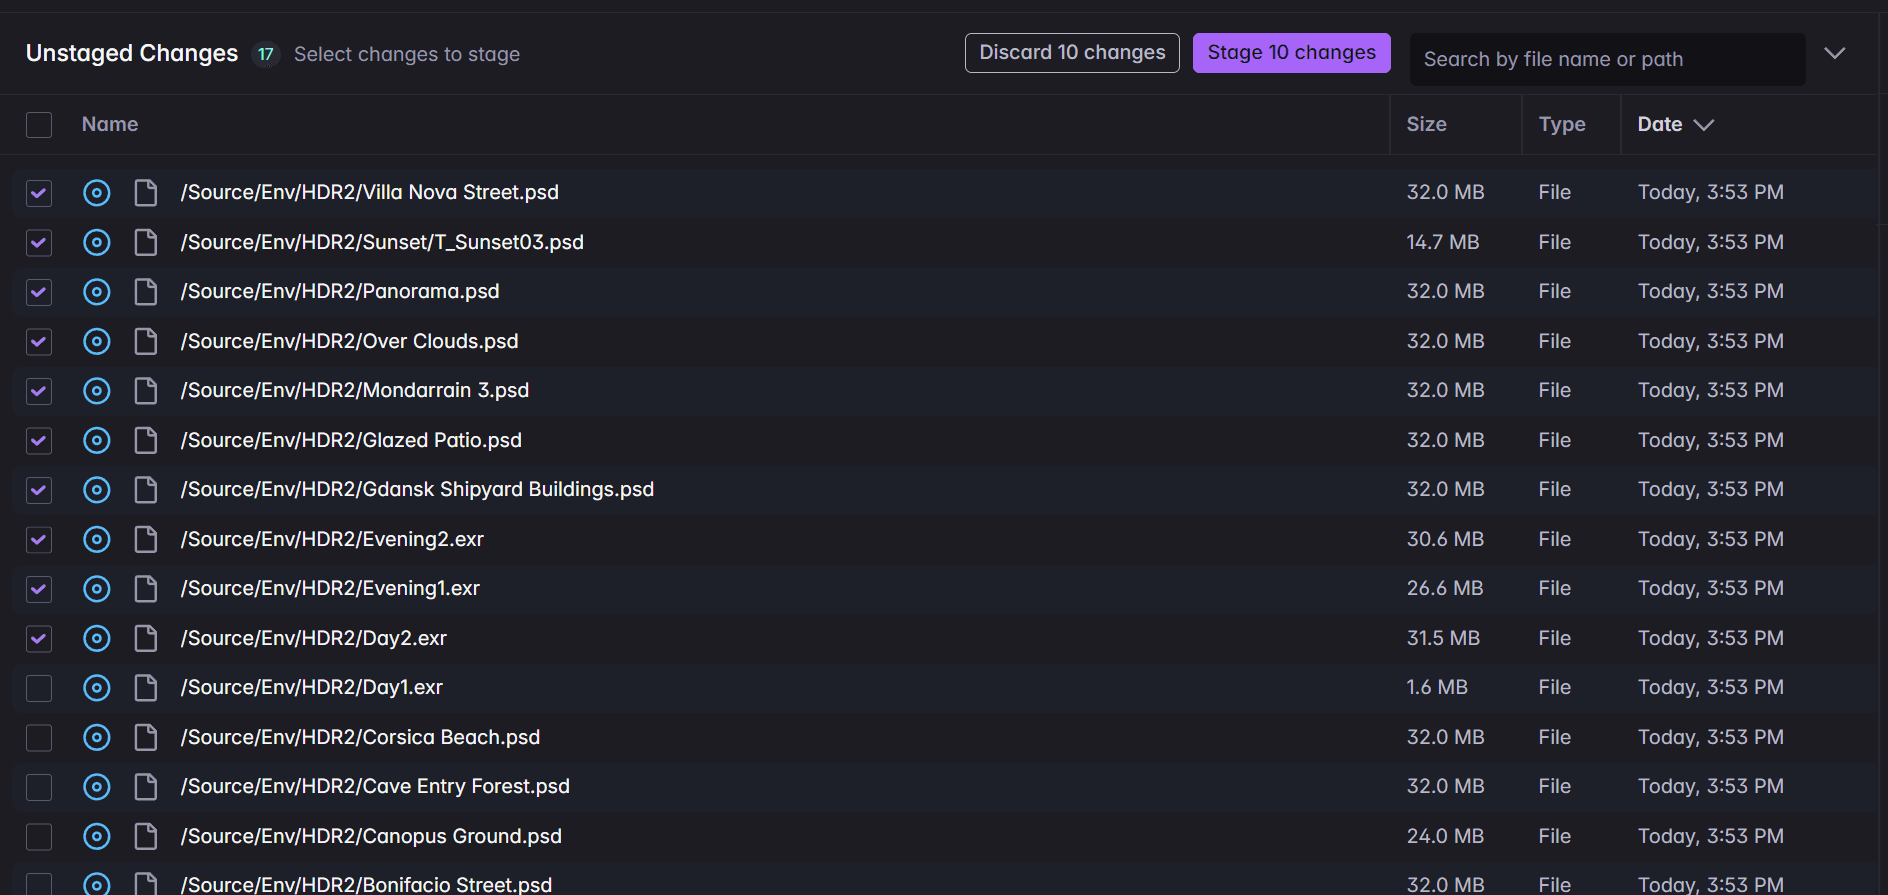Toggle the select-all checkbox in header
The image size is (1888, 895).
point(39,125)
